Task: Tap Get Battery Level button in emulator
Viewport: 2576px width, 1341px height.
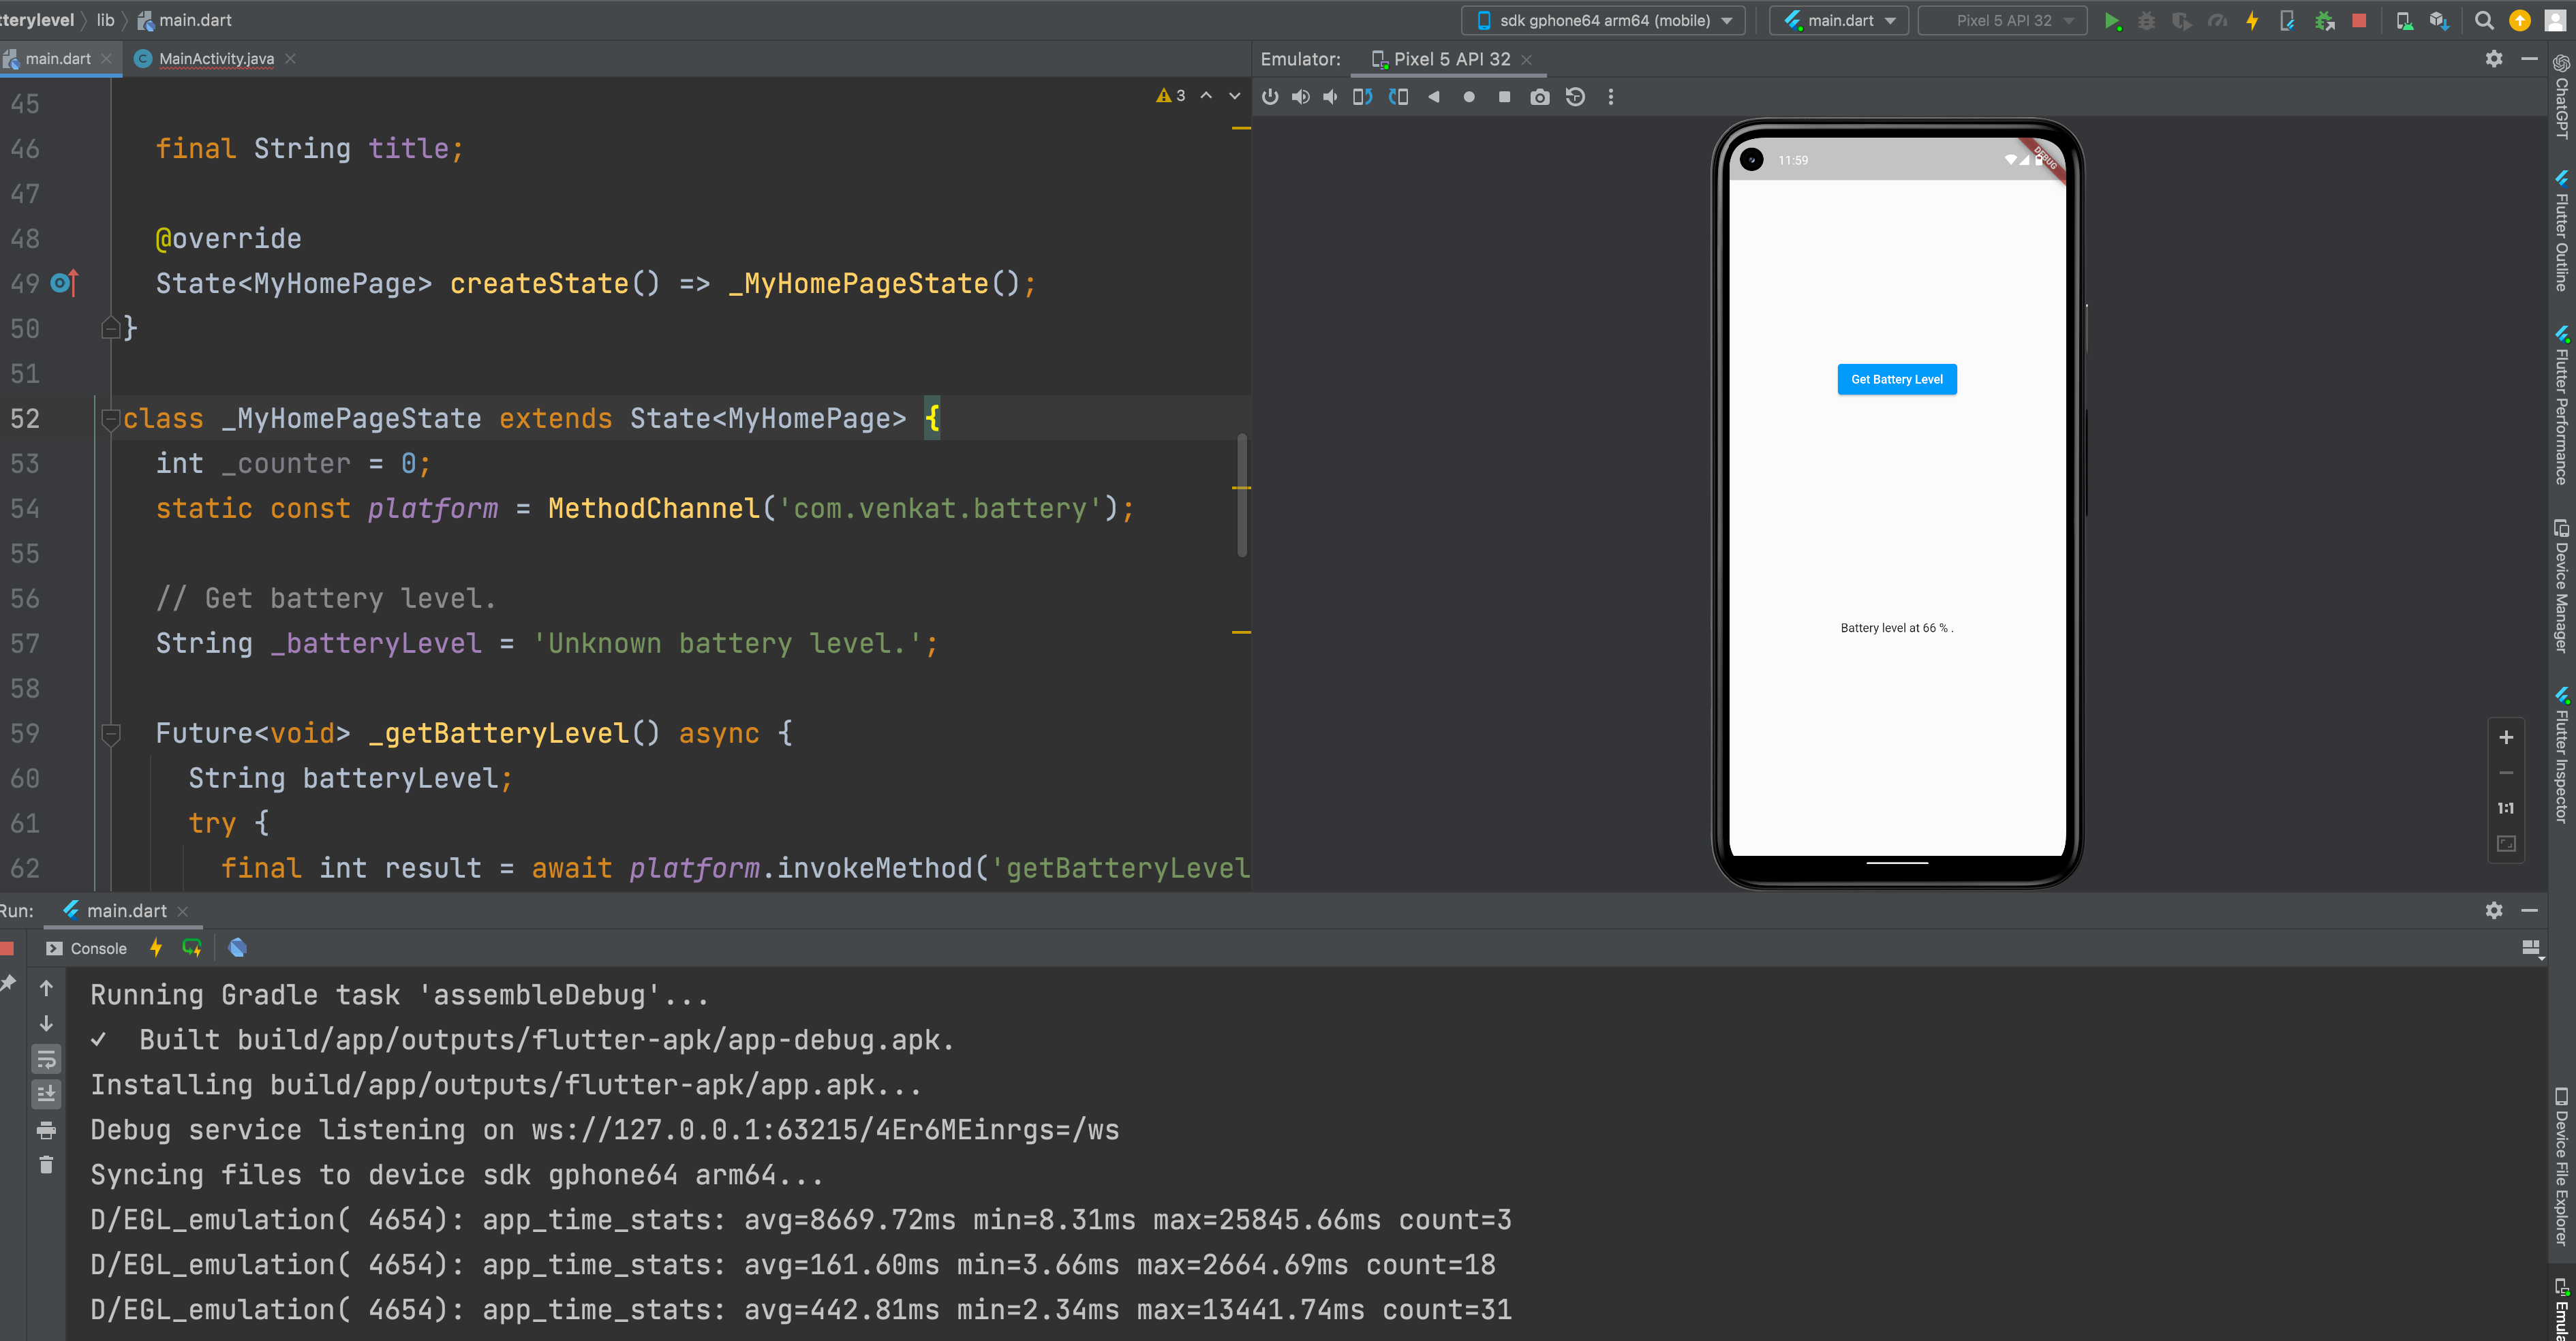Action: pyautogui.click(x=1896, y=379)
